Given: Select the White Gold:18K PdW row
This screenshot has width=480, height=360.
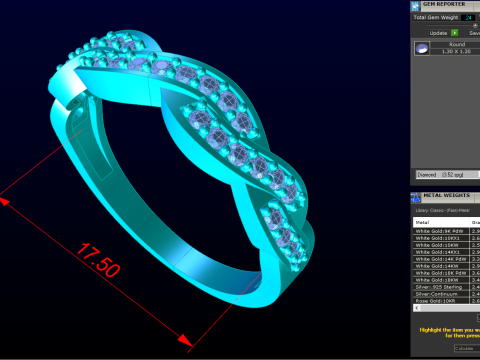Looking at the screenshot, I should point(447,273).
